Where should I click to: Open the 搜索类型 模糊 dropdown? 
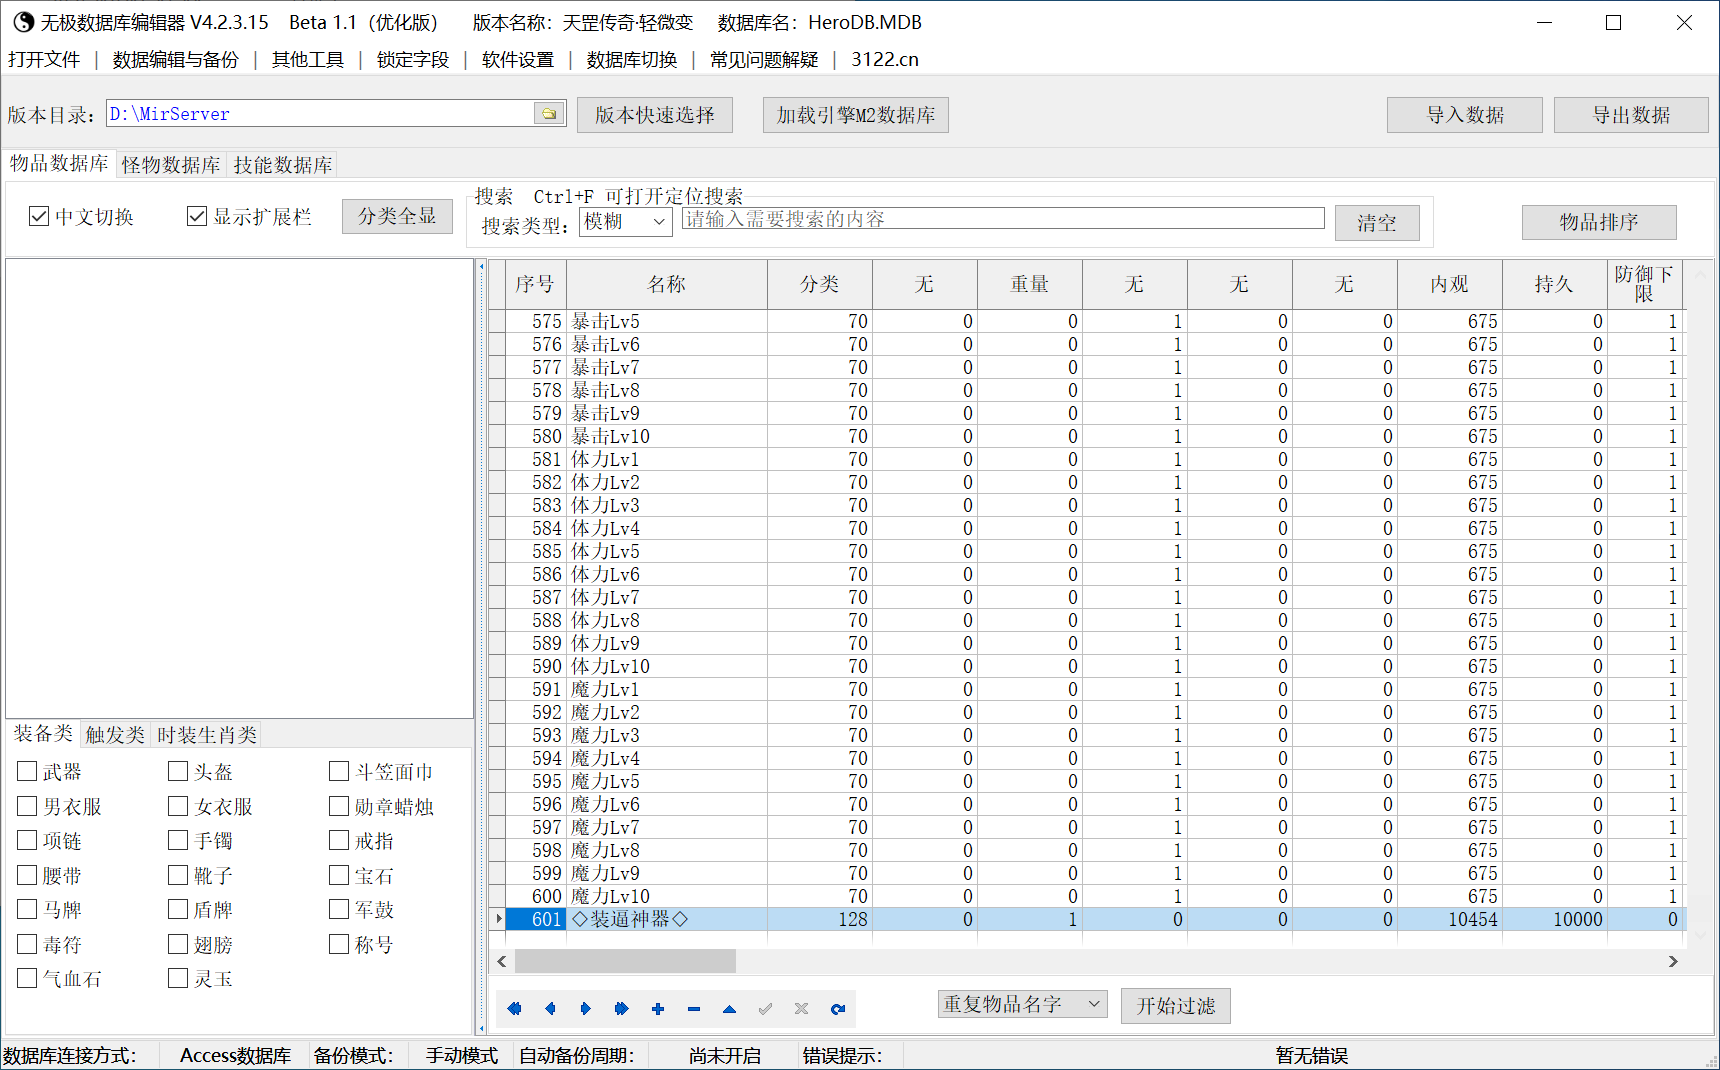[625, 222]
